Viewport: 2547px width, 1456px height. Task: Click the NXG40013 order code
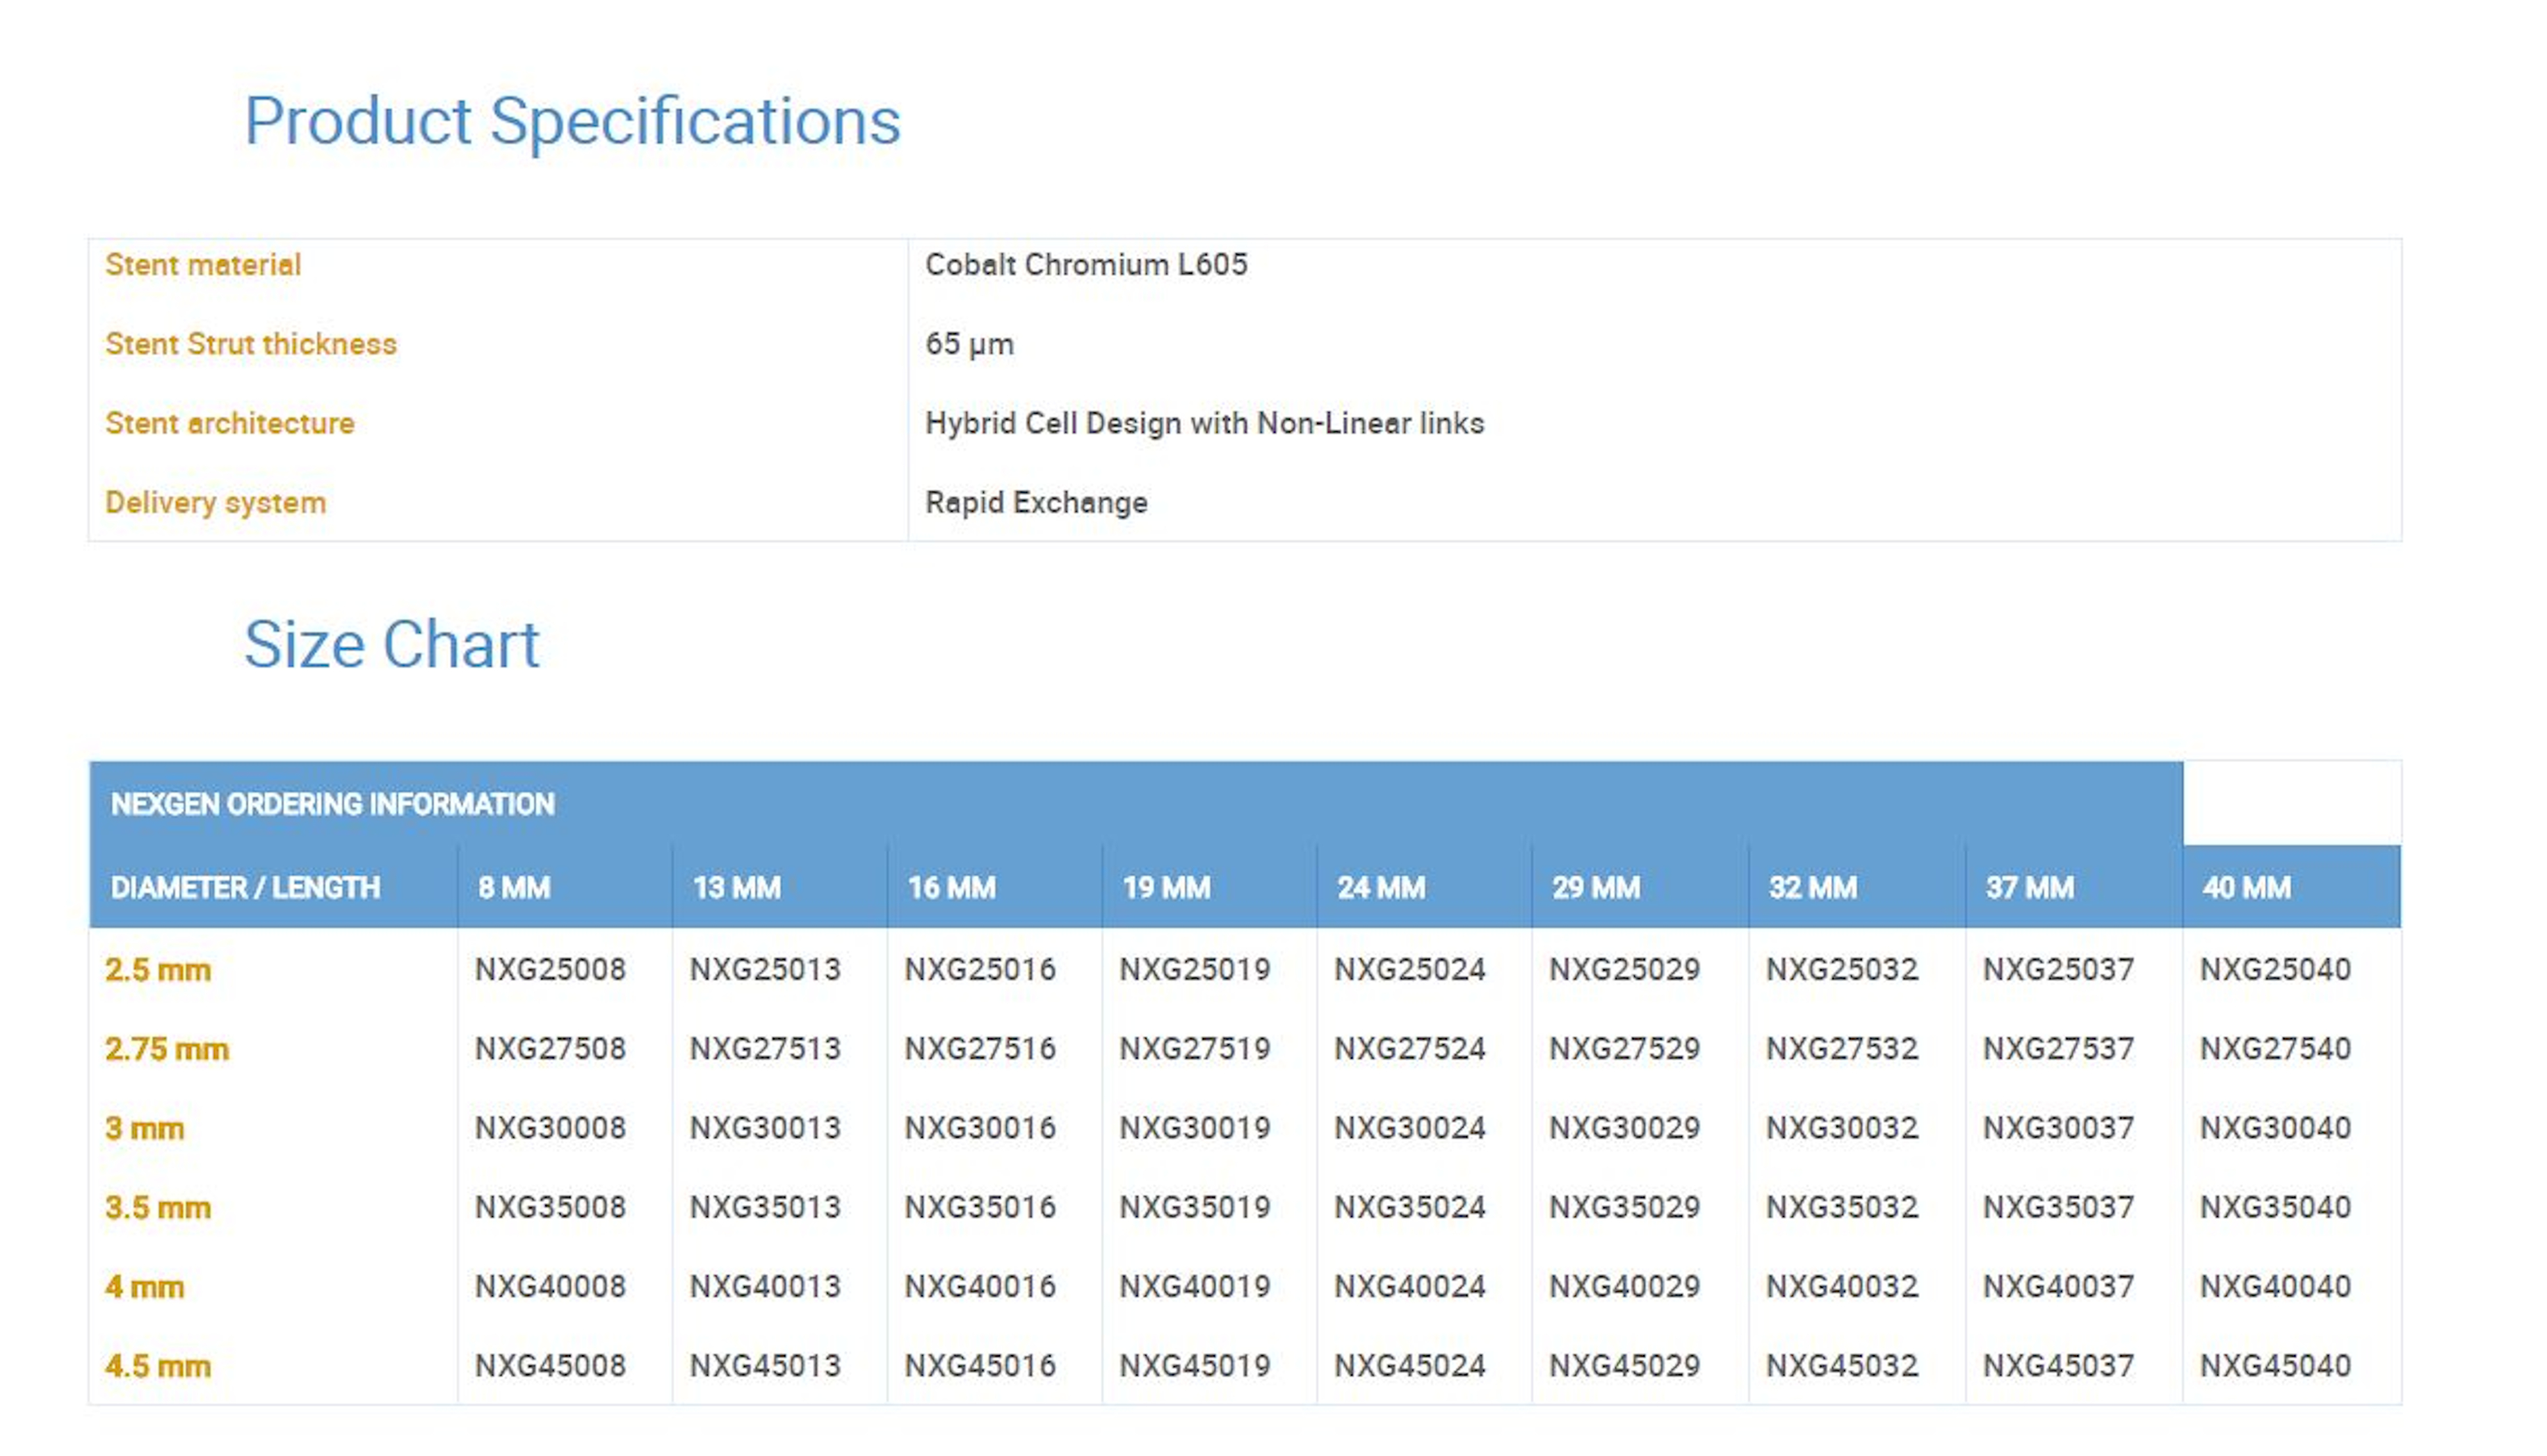pyautogui.click(x=765, y=1286)
